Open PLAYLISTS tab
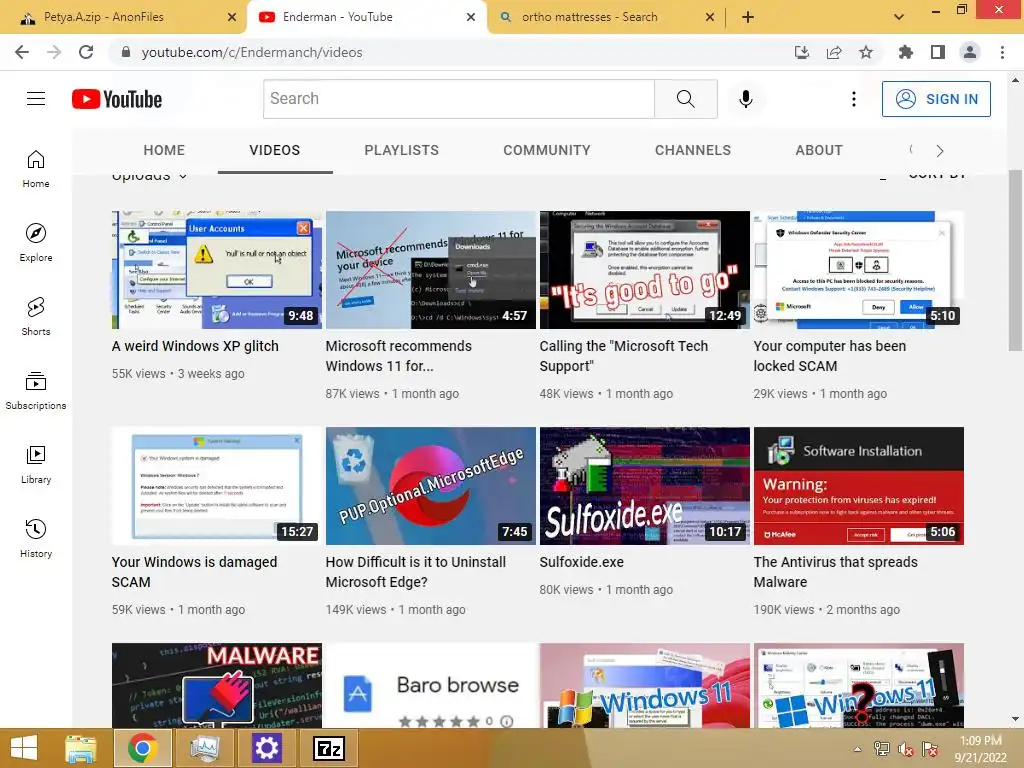 [402, 150]
